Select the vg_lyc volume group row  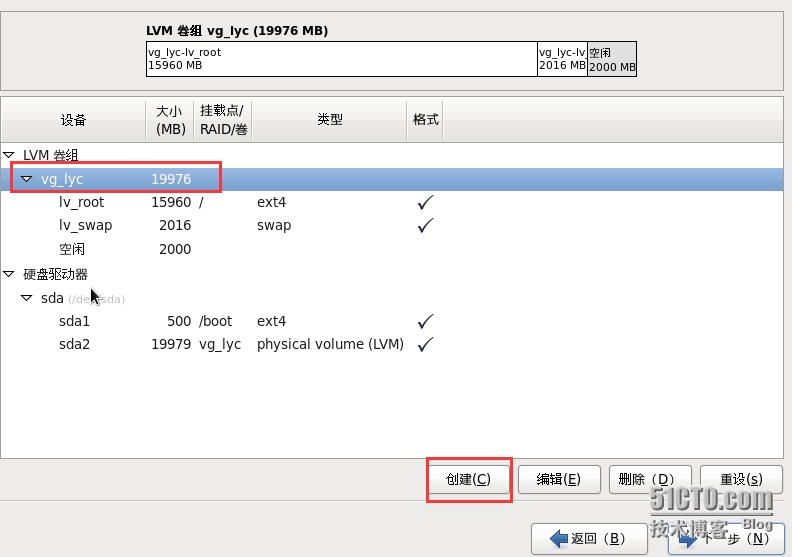pos(392,179)
